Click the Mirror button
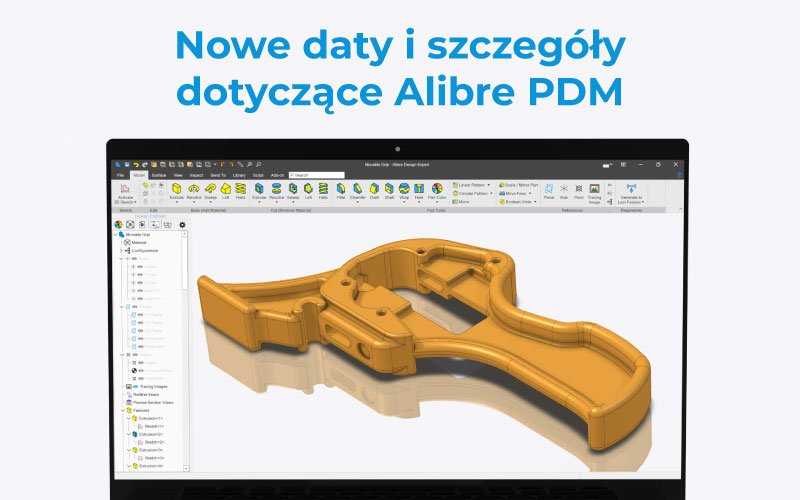Screen dimensions: 800x500 coord(461,202)
